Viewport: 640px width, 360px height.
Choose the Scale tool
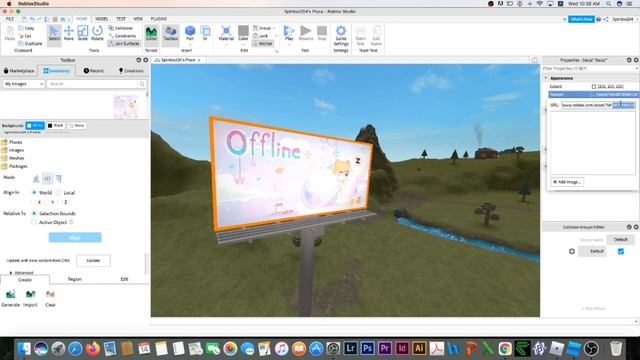click(x=83, y=33)
